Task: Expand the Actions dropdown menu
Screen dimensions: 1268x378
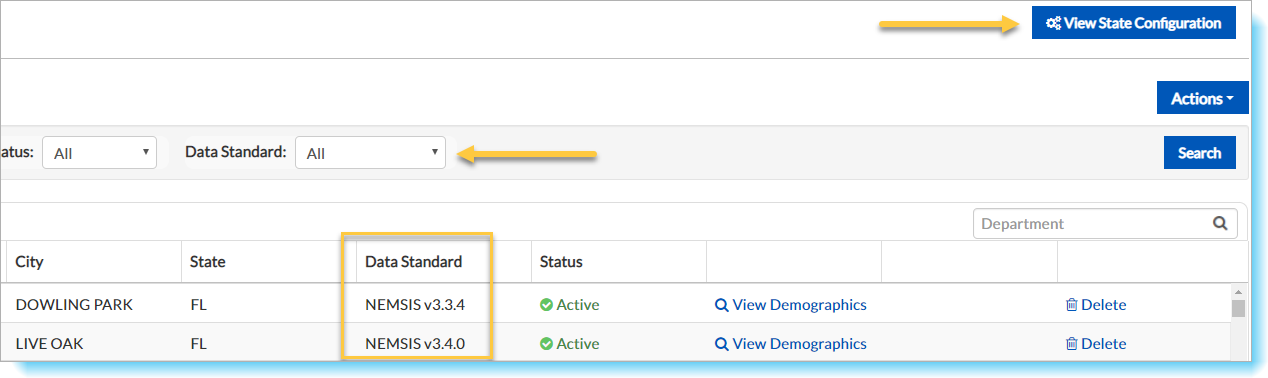Action: pyautogui.click(x=1203, y=98)
